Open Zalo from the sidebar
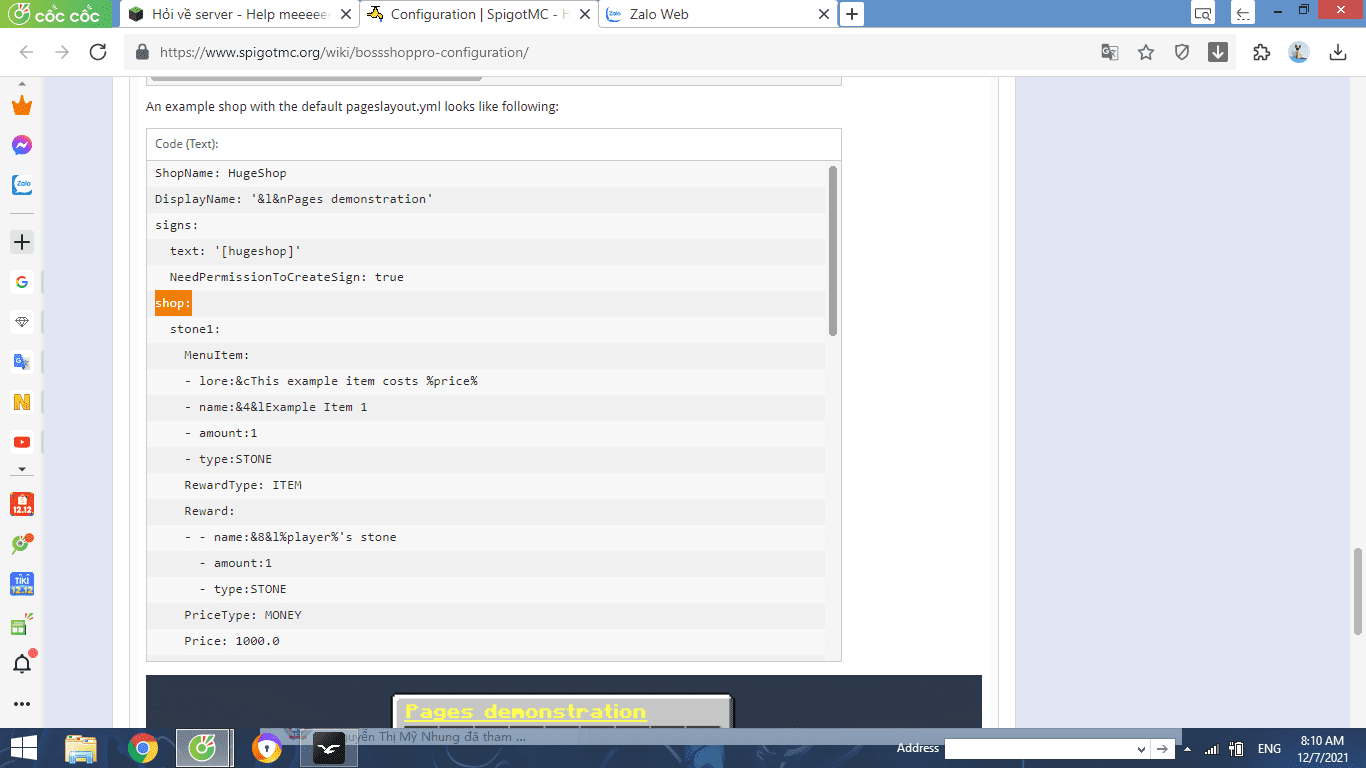This screenshot has width=1366, height=768. pos(22,185)
